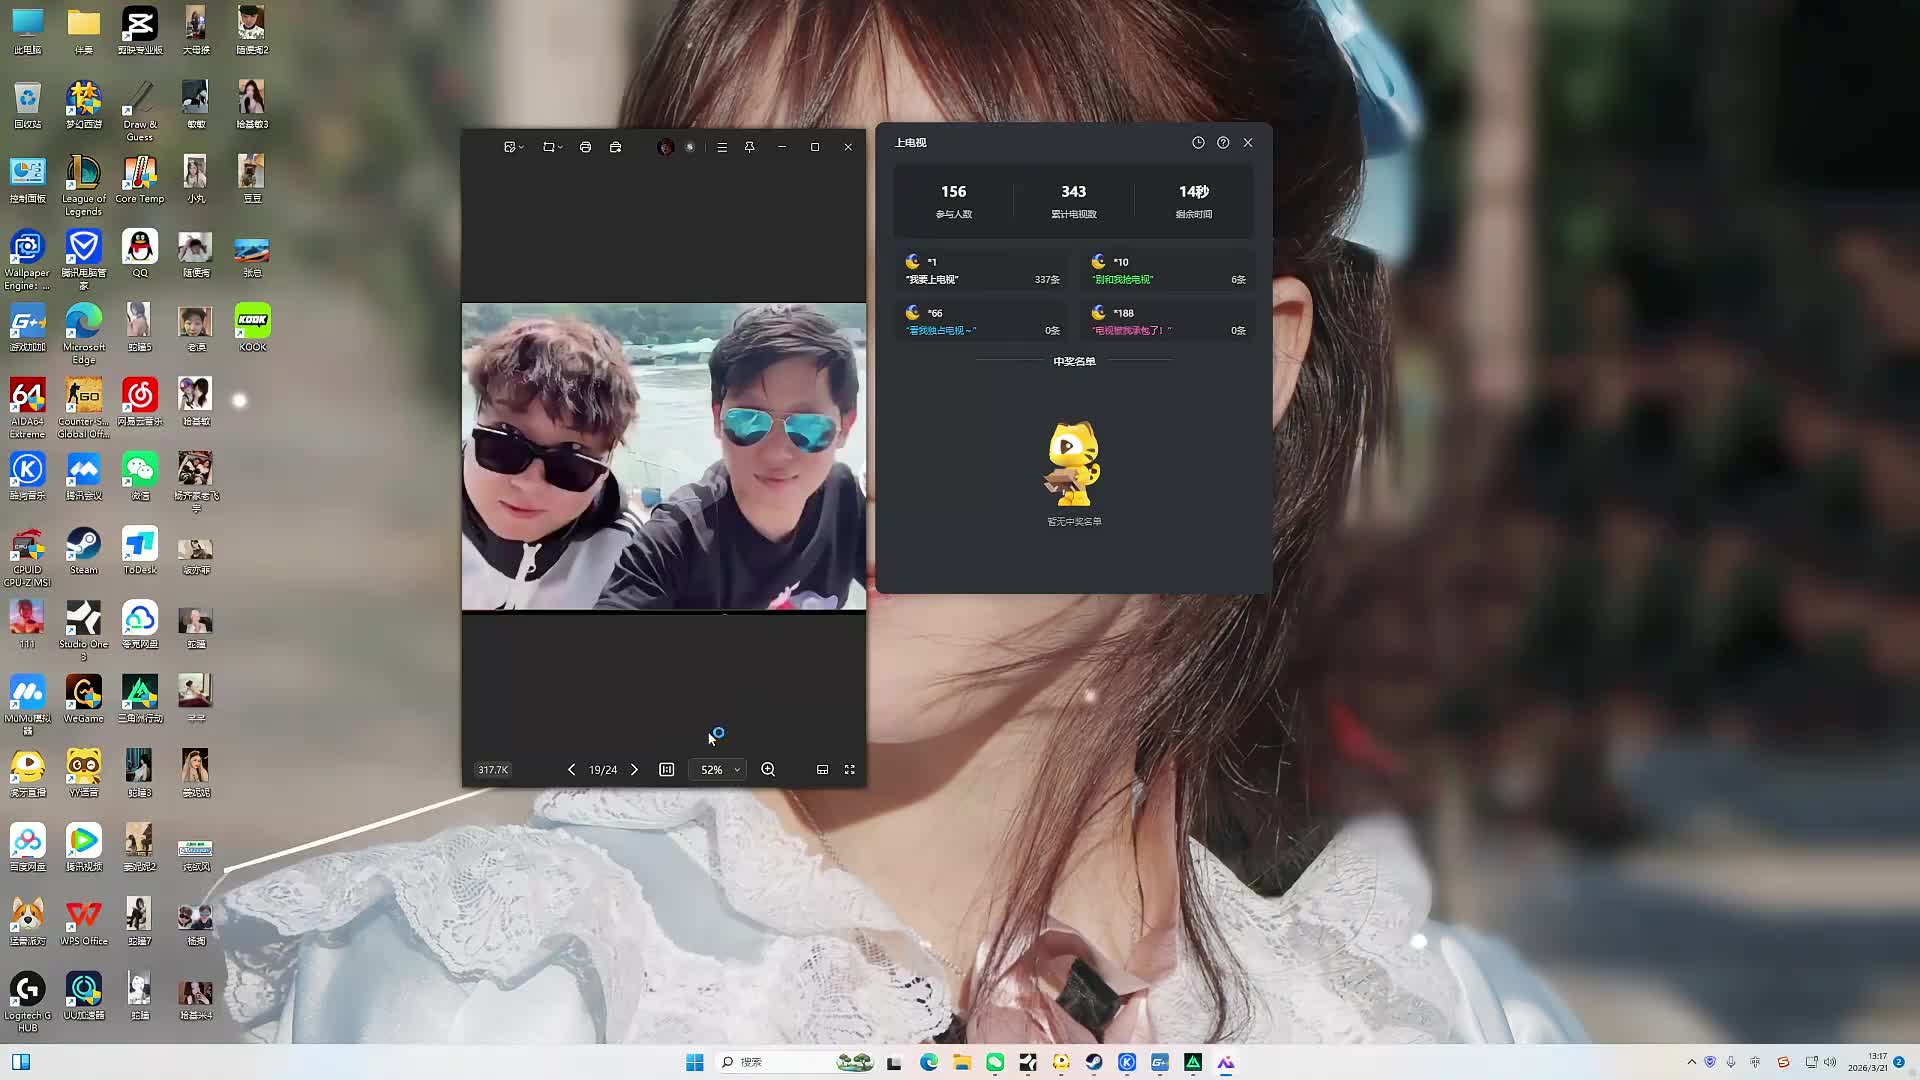Open the history clock icon in 上电视 panel

coord(1198,143)
